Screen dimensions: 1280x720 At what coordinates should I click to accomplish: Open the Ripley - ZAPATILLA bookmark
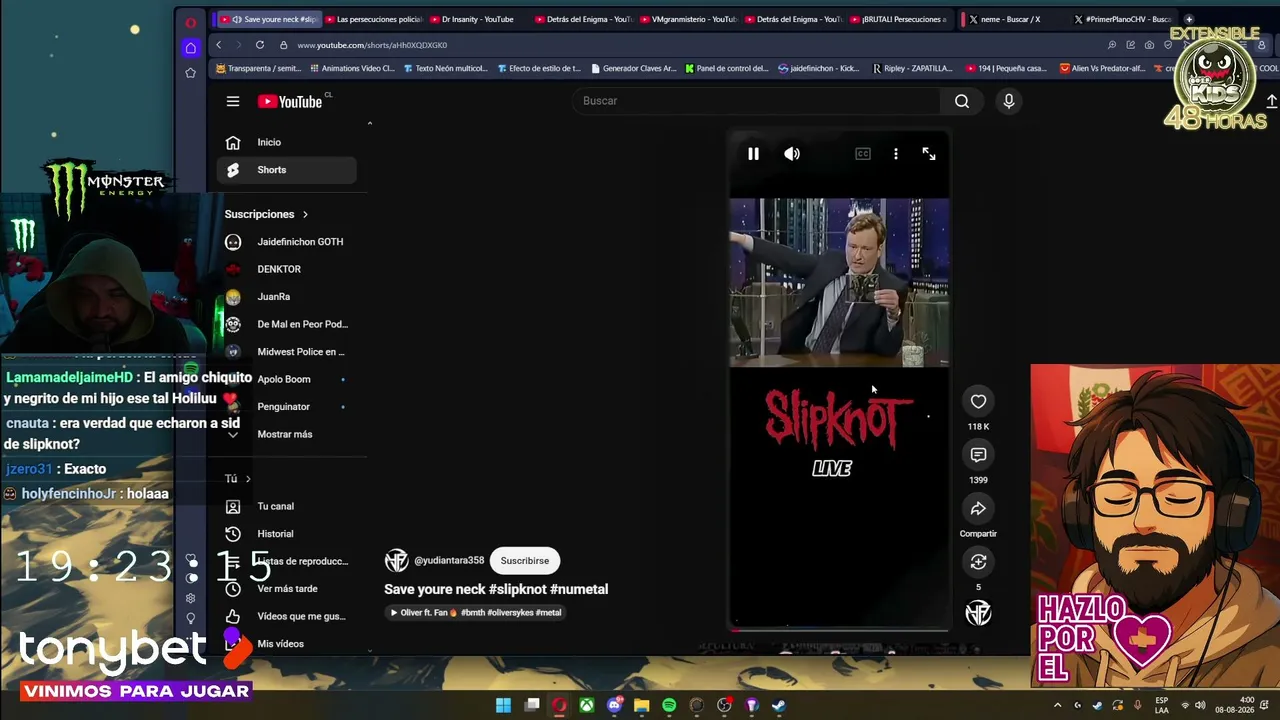point(912,69)
